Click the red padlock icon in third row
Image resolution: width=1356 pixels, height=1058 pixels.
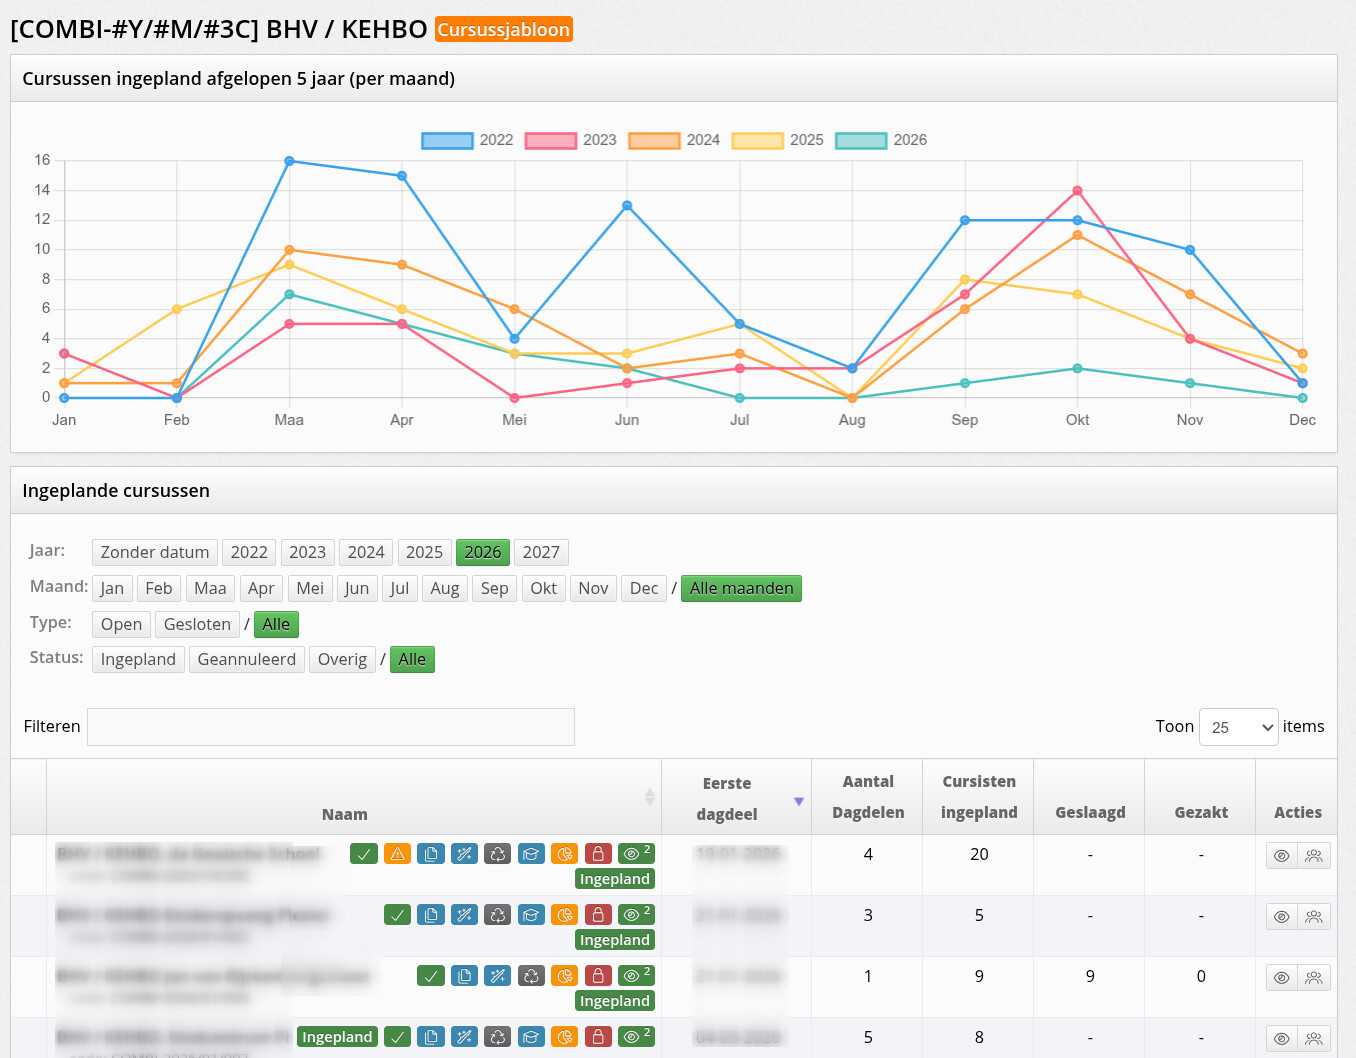click(x=598, y=976)
